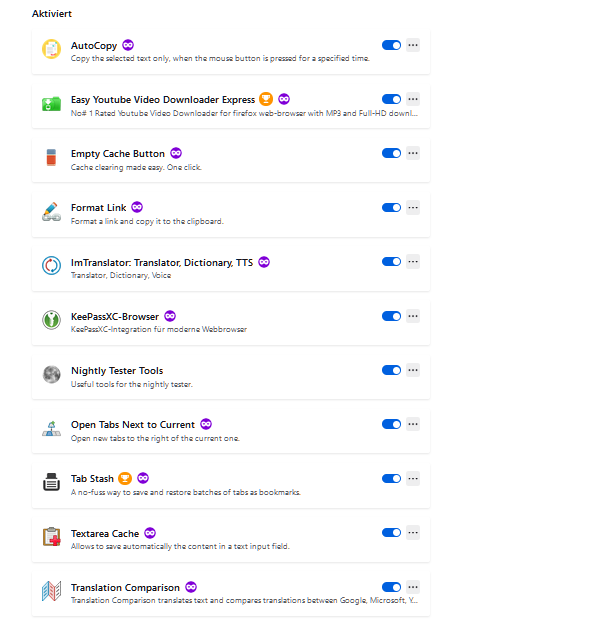Expand more options for Textarea Cache
This screenshot has width=604, height=638.
click(x=413, y=533)
